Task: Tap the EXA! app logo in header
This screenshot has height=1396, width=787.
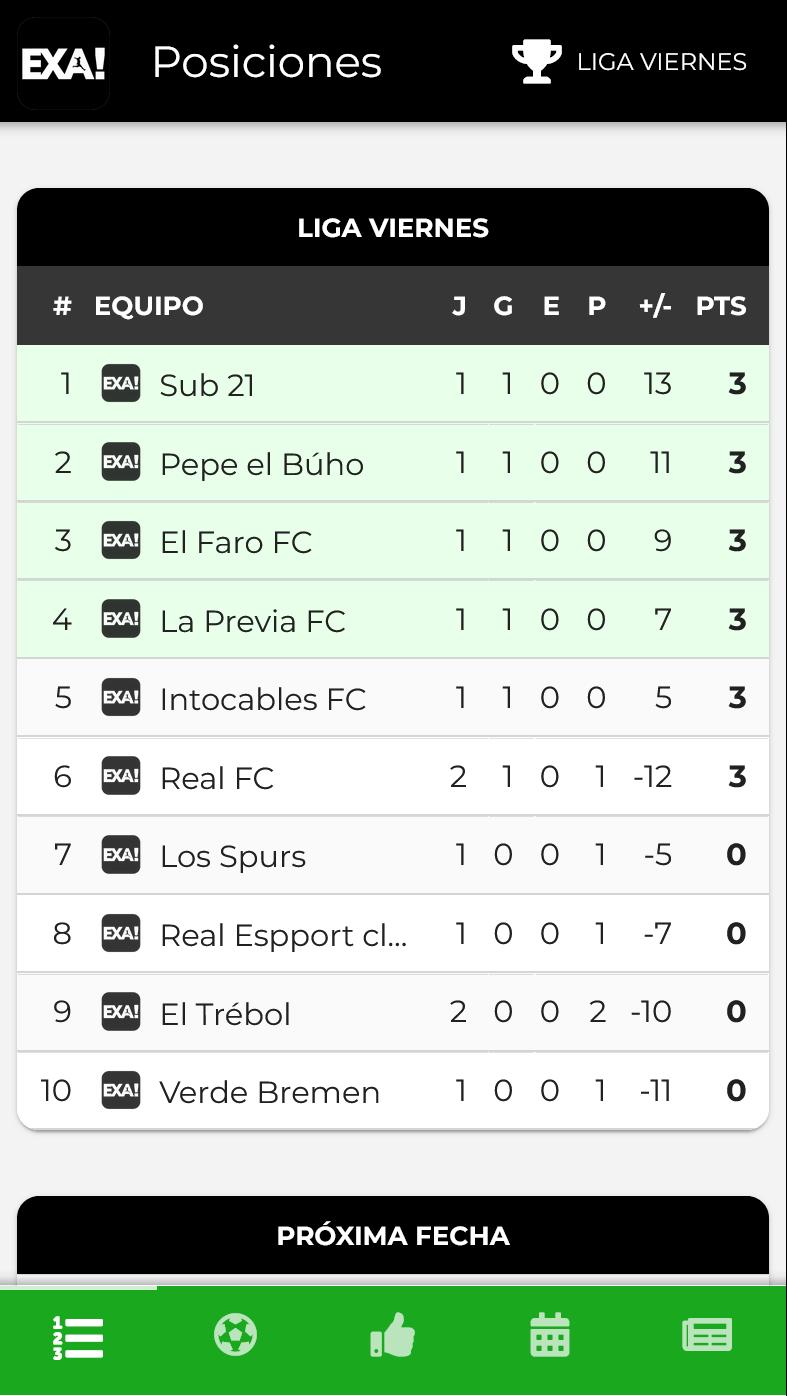Action: point(63,63)
